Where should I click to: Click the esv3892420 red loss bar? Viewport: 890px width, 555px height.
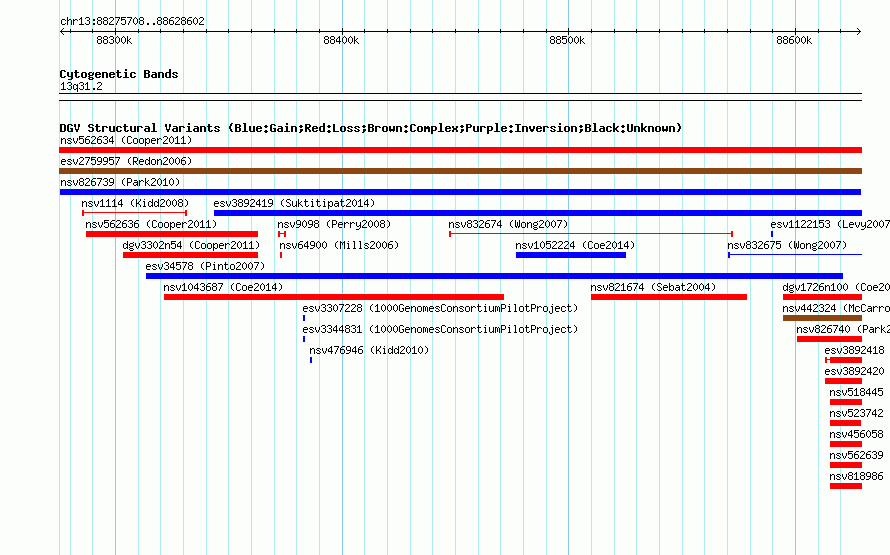click(x=843, y=381)
